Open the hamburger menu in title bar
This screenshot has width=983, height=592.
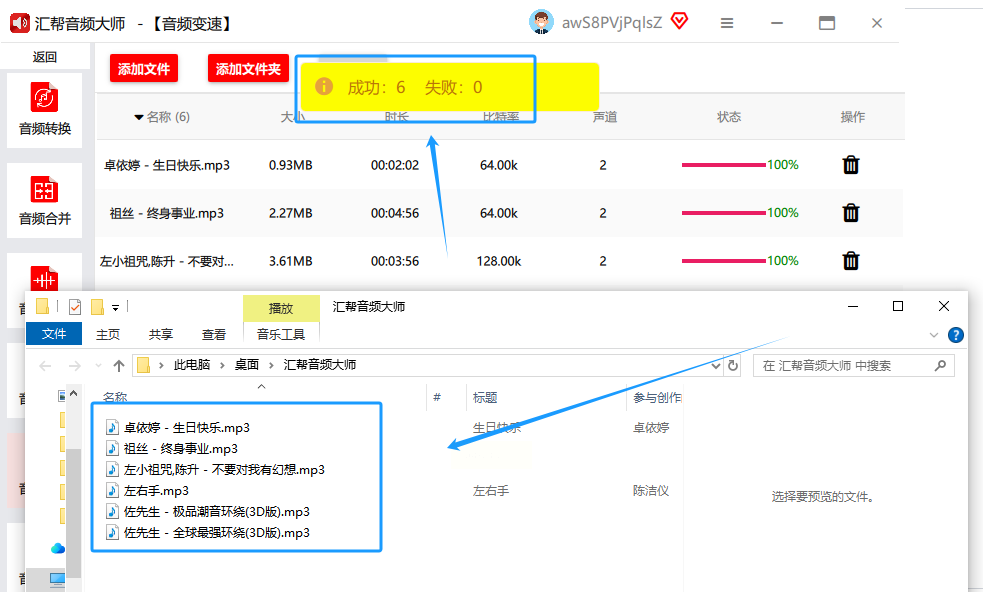point(727,23)
